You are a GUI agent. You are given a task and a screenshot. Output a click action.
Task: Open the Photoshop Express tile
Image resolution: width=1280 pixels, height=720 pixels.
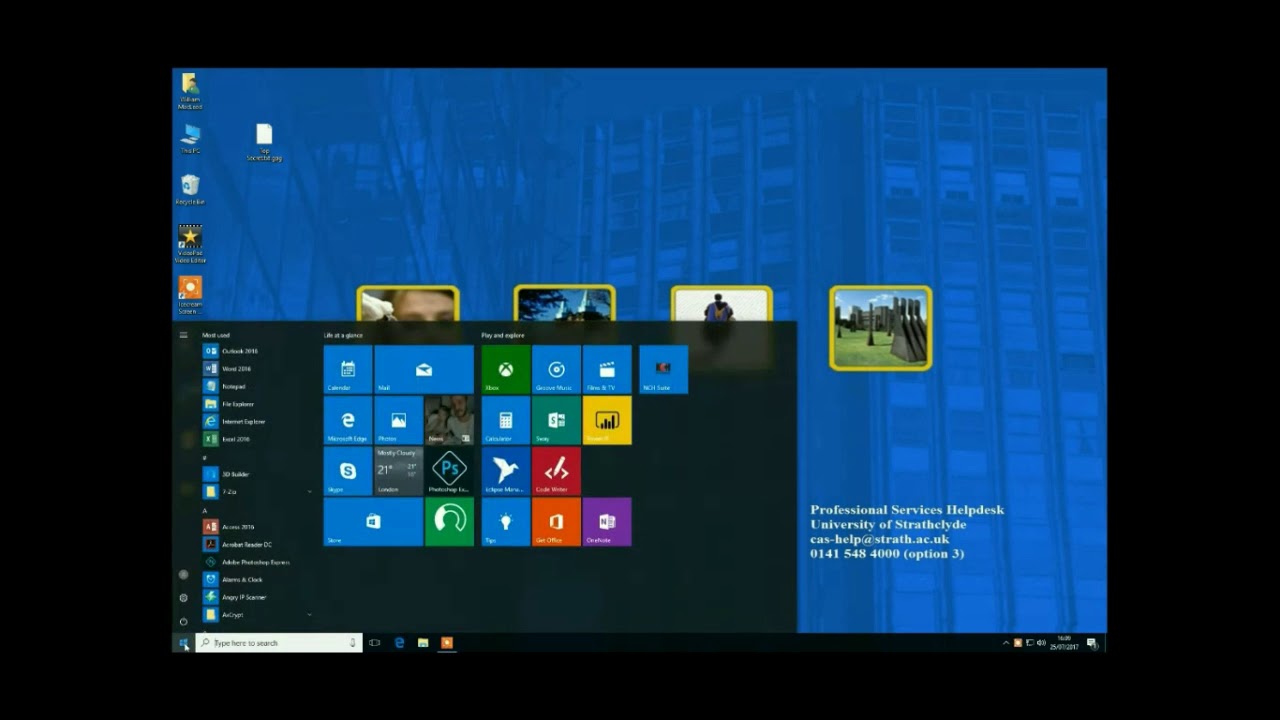point(449,471)
